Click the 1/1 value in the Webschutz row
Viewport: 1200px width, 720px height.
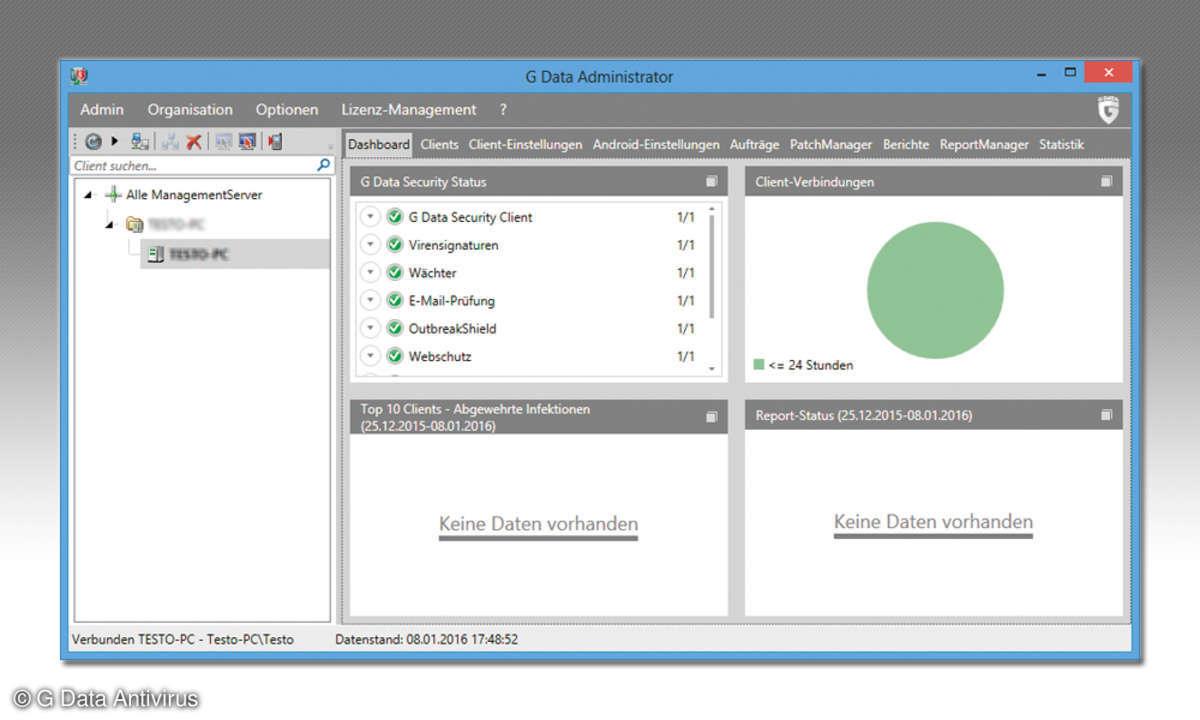686,356
